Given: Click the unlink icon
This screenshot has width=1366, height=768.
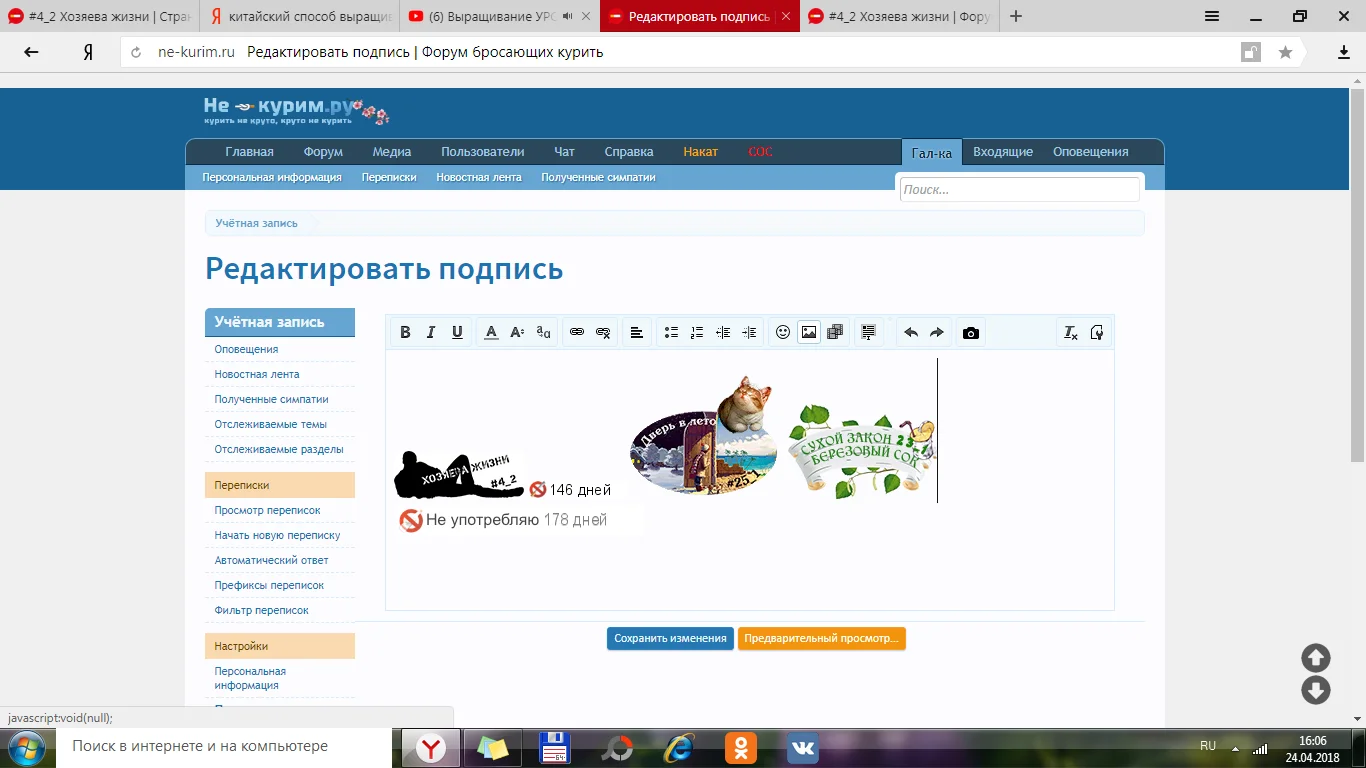Looking at the screenshot, I should tap(603, 333).
